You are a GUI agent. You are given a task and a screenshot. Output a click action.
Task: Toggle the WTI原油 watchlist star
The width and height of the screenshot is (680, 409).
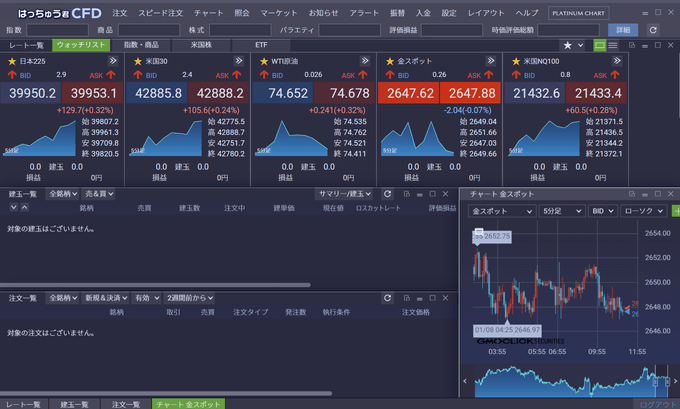pyautogui.click(x=264, y=61)
